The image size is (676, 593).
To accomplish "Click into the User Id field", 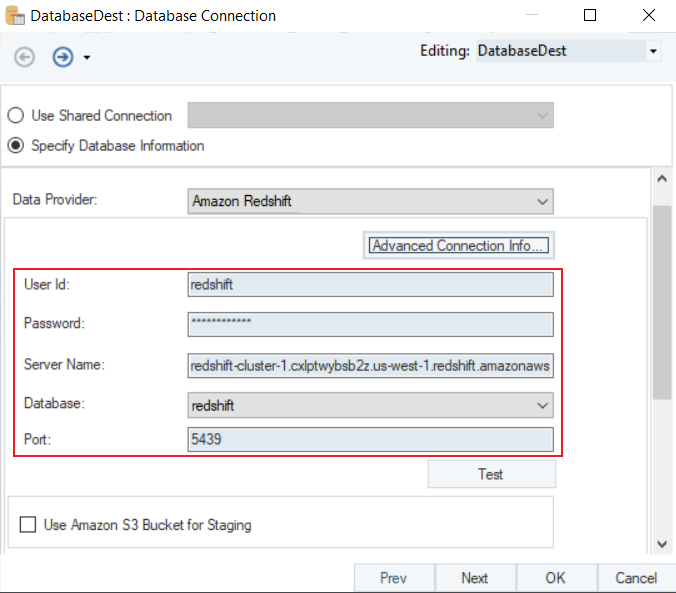I will pos(370,285).
